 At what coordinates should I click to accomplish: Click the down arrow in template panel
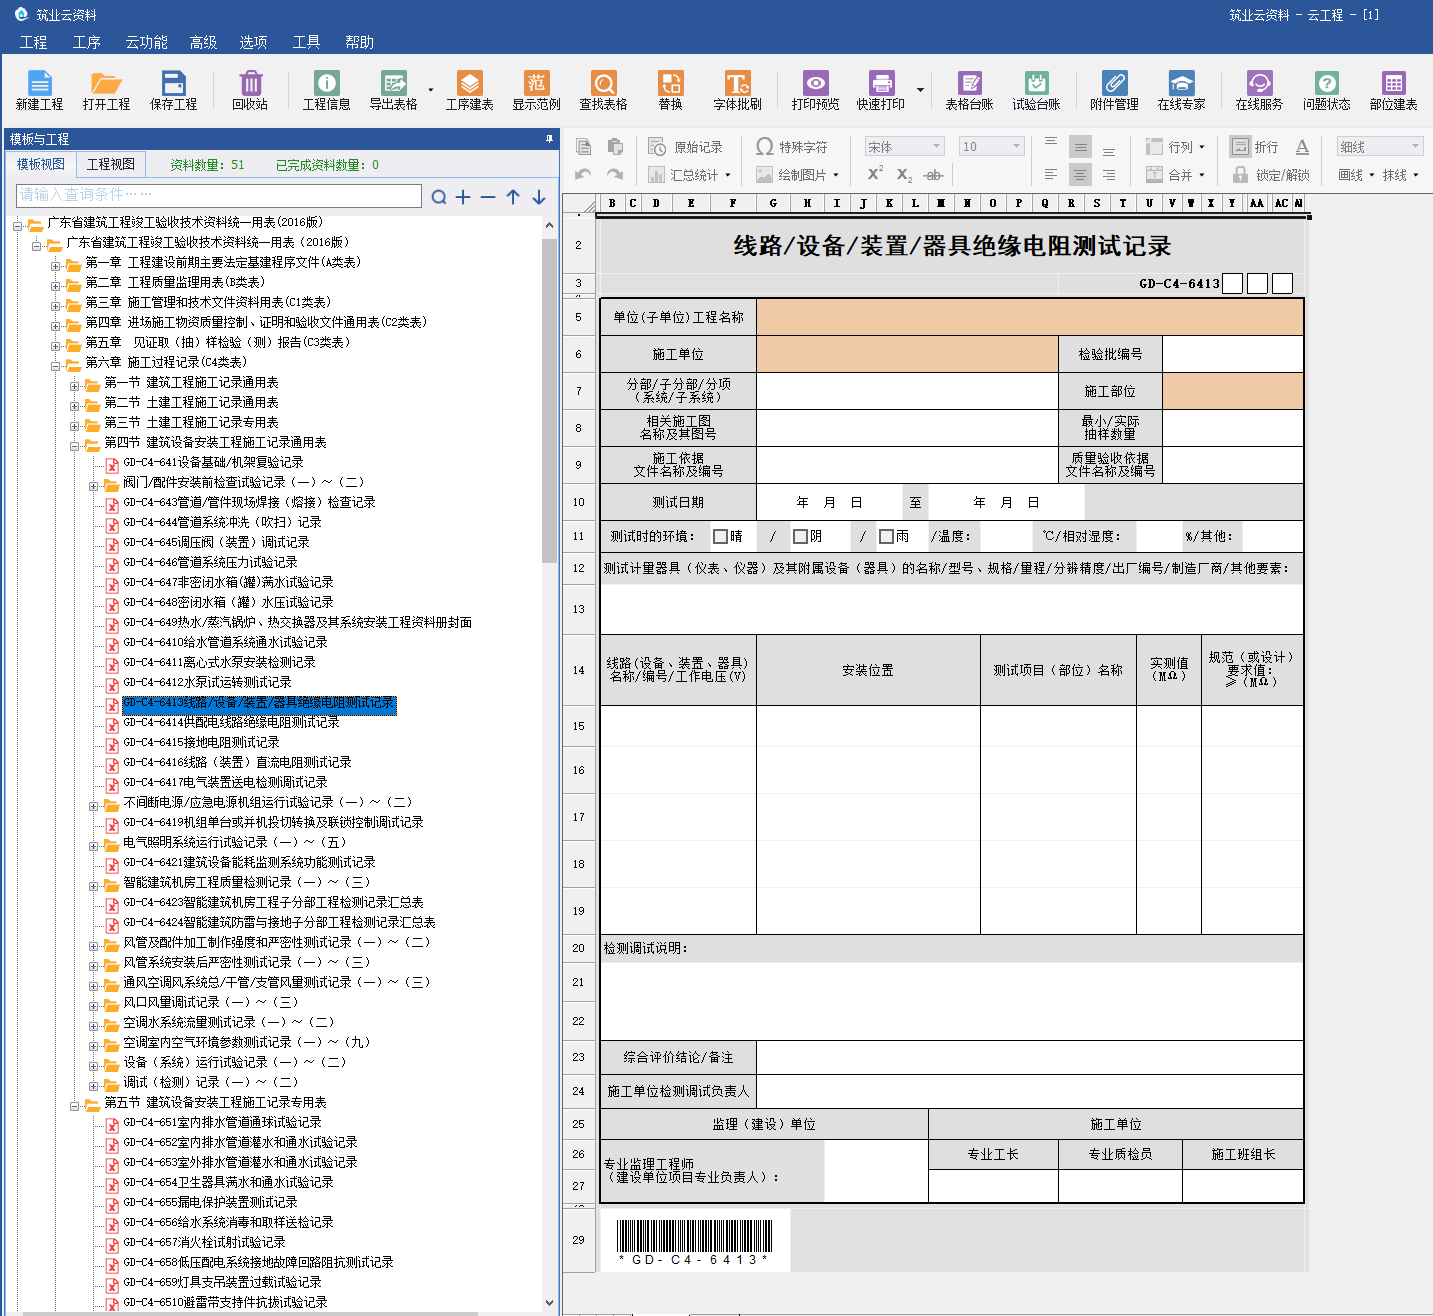[x=538, y=197]
